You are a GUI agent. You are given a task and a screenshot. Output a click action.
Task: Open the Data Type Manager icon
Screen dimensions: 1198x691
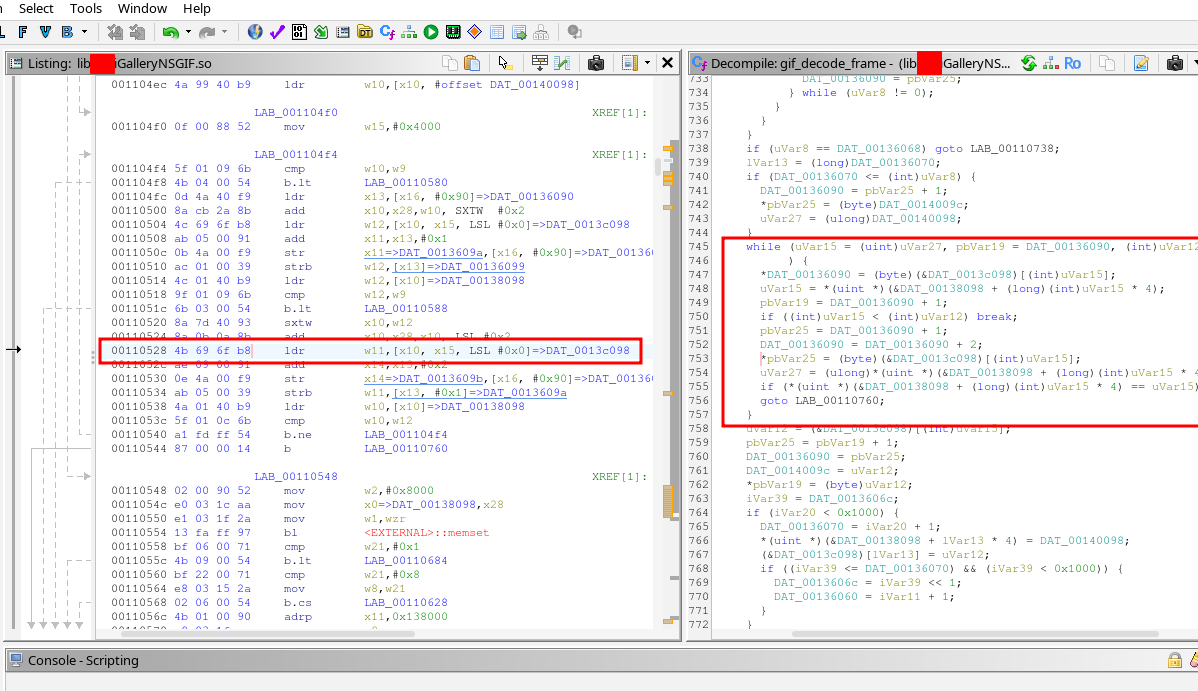[x=365, y=32]
